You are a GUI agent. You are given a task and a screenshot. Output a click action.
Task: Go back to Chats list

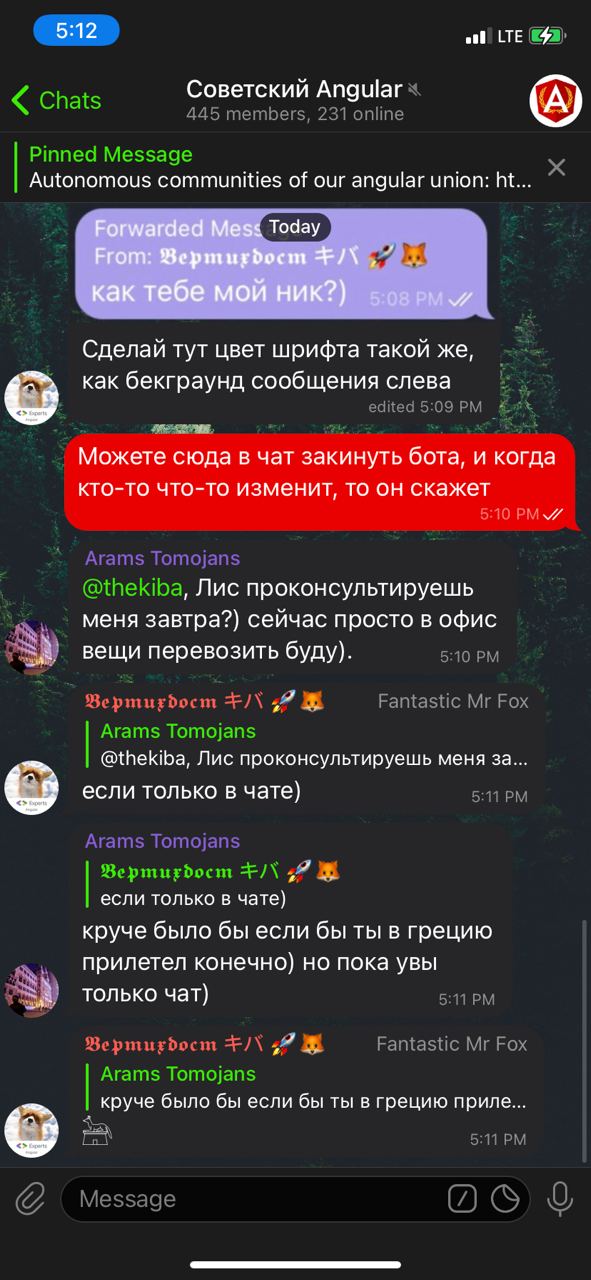56,100
